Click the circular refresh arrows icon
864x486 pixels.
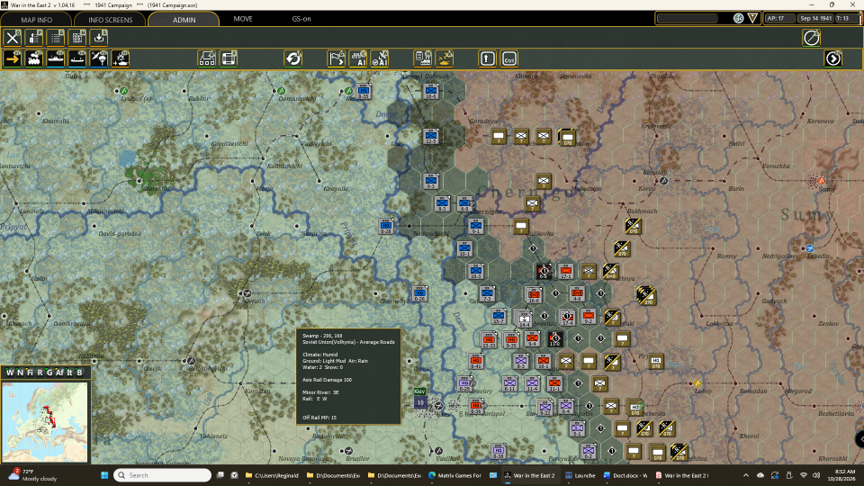293,58
